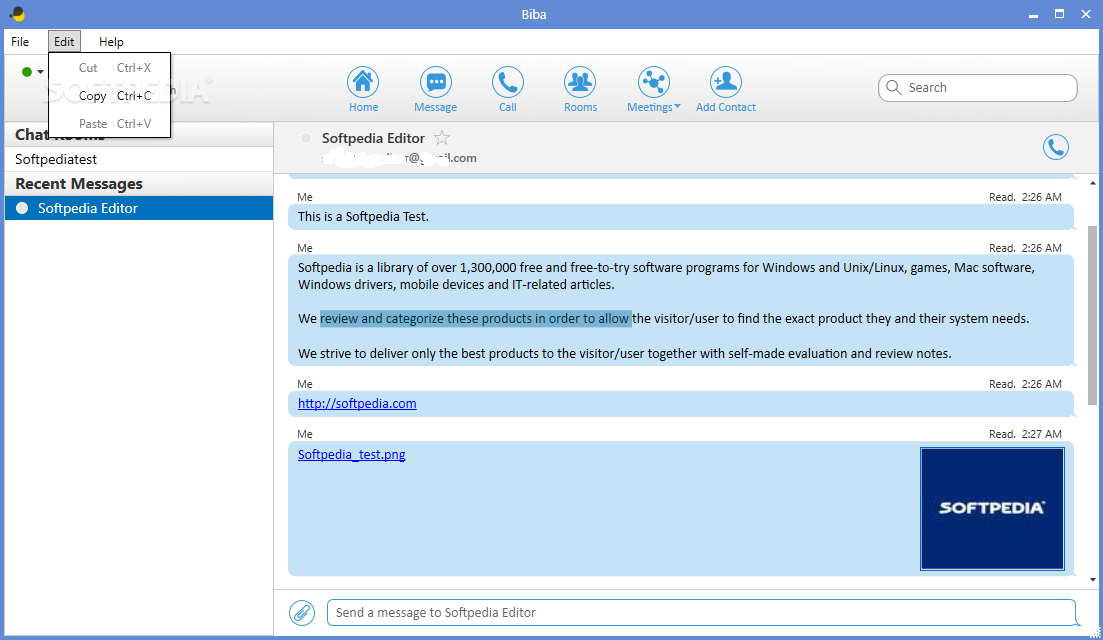Click the Add Contact icon
Image resolution: width=1103 pixels, height=640 pixels.
[x=725, y=83]
